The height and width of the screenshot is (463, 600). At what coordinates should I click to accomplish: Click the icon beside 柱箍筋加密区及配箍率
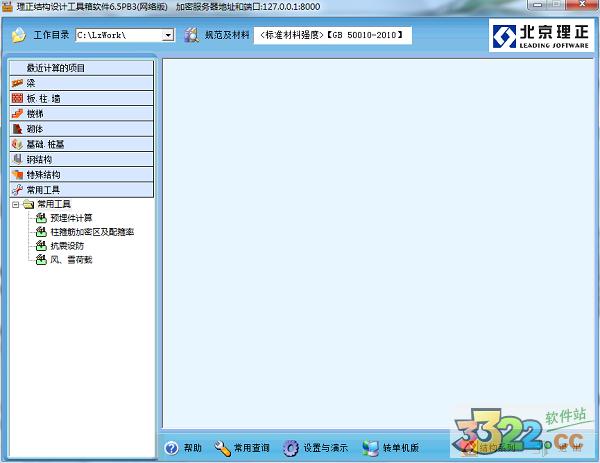[41, 232]
